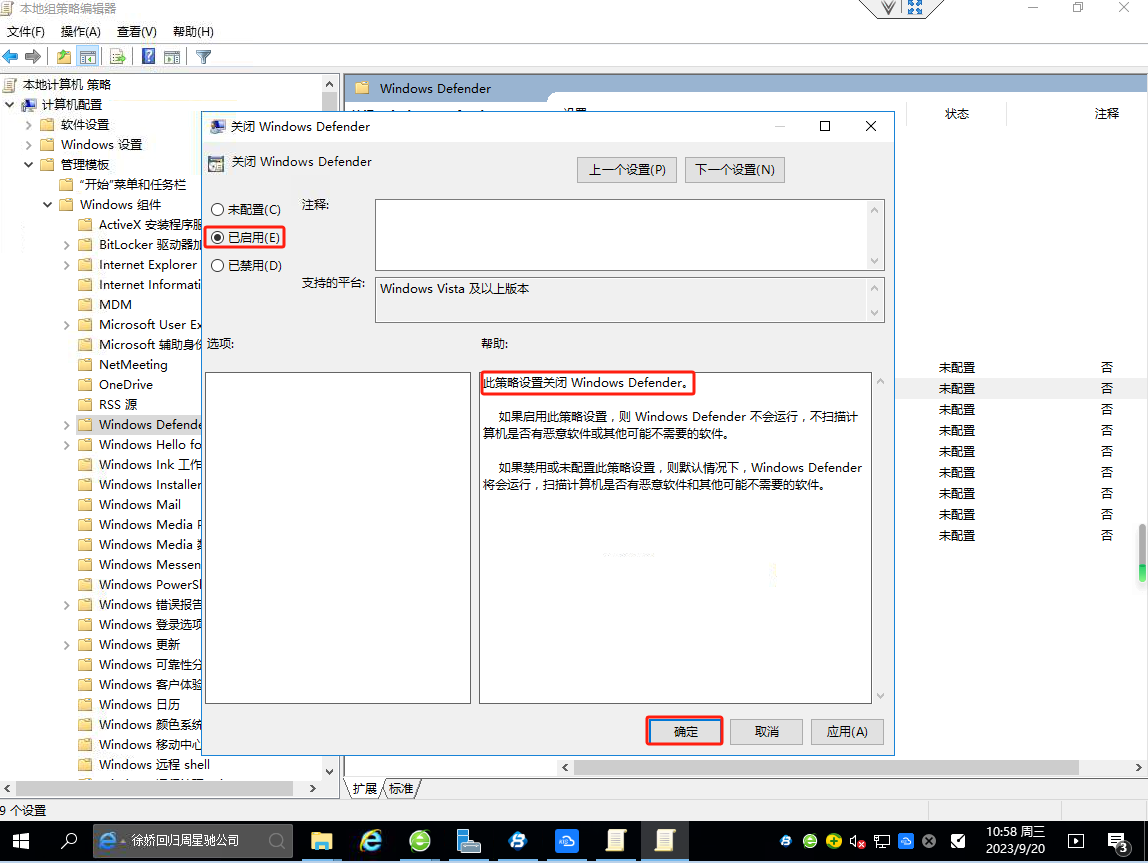This screenshot has height=863, width=1148.
Task: Go back with the blue back arrow
Action: 10,56
